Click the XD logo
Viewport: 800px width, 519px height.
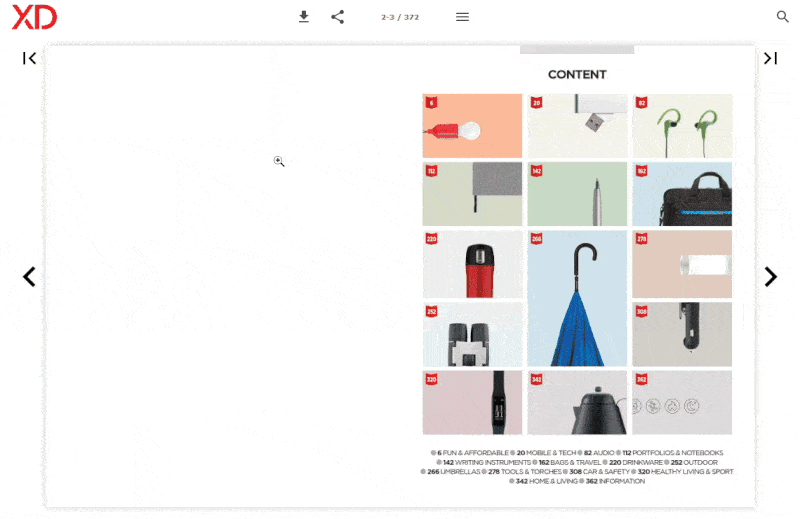pos(34,17)
